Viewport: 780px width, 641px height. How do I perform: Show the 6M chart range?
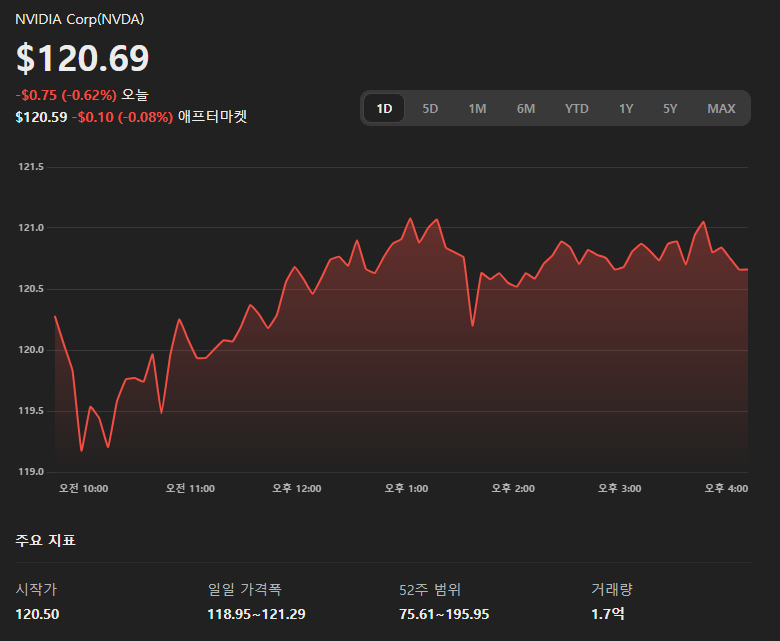[526, 108]
